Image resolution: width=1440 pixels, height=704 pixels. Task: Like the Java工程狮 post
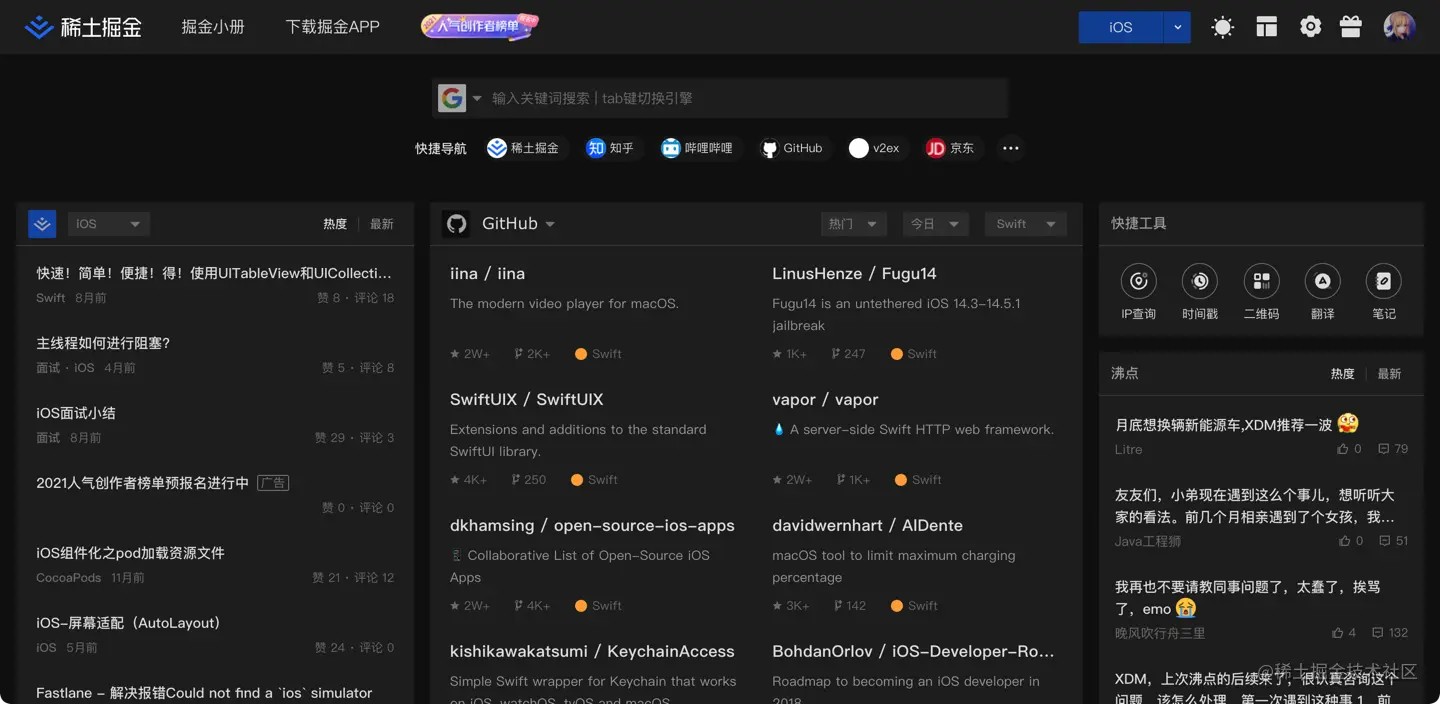point(1351,541)
